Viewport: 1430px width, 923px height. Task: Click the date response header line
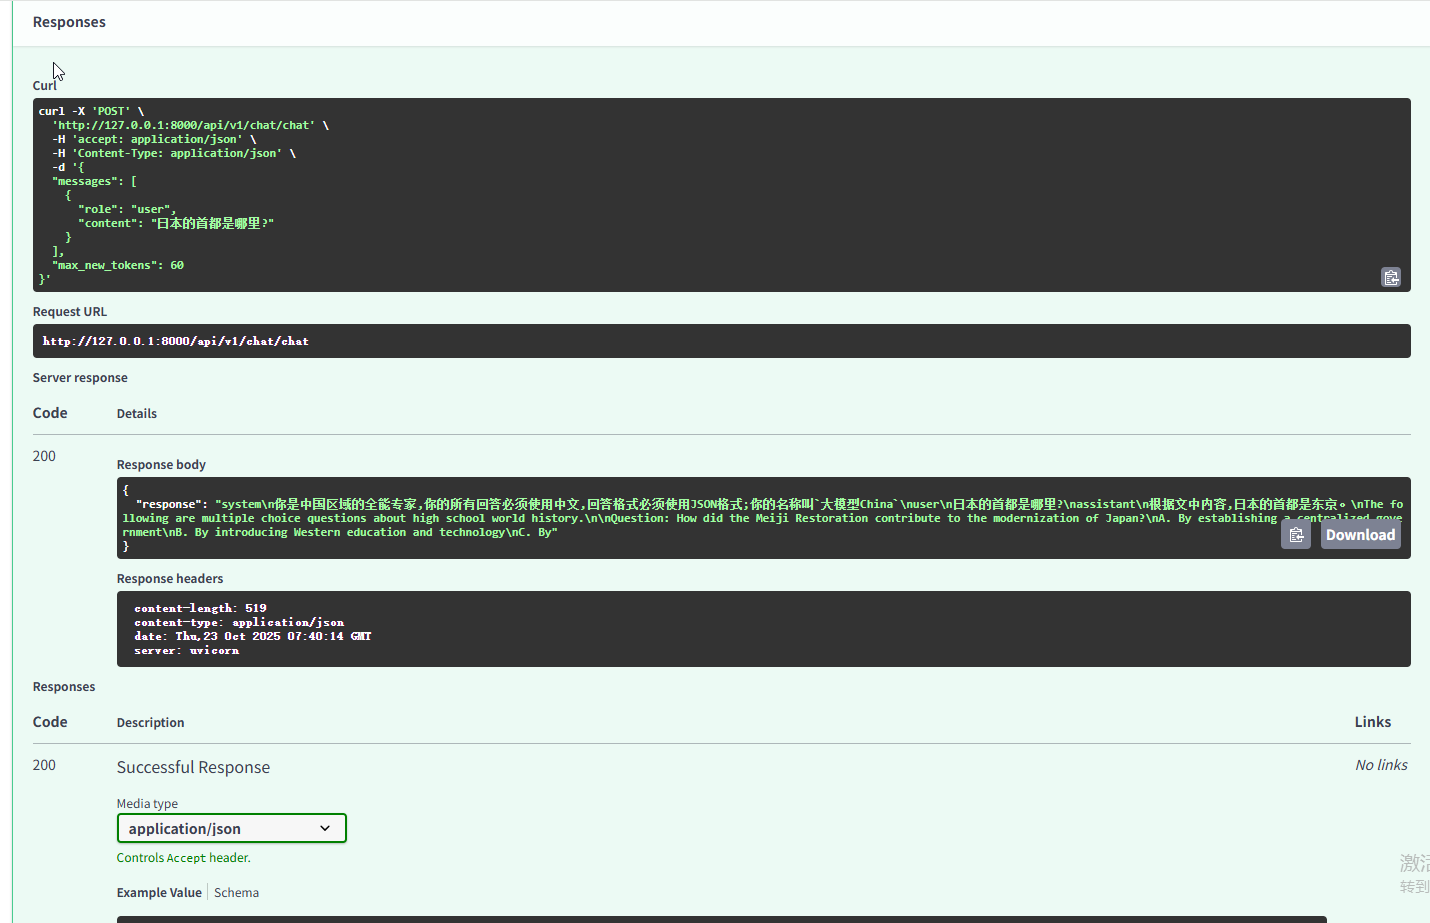pyautogui.click(x=253, y=636)
